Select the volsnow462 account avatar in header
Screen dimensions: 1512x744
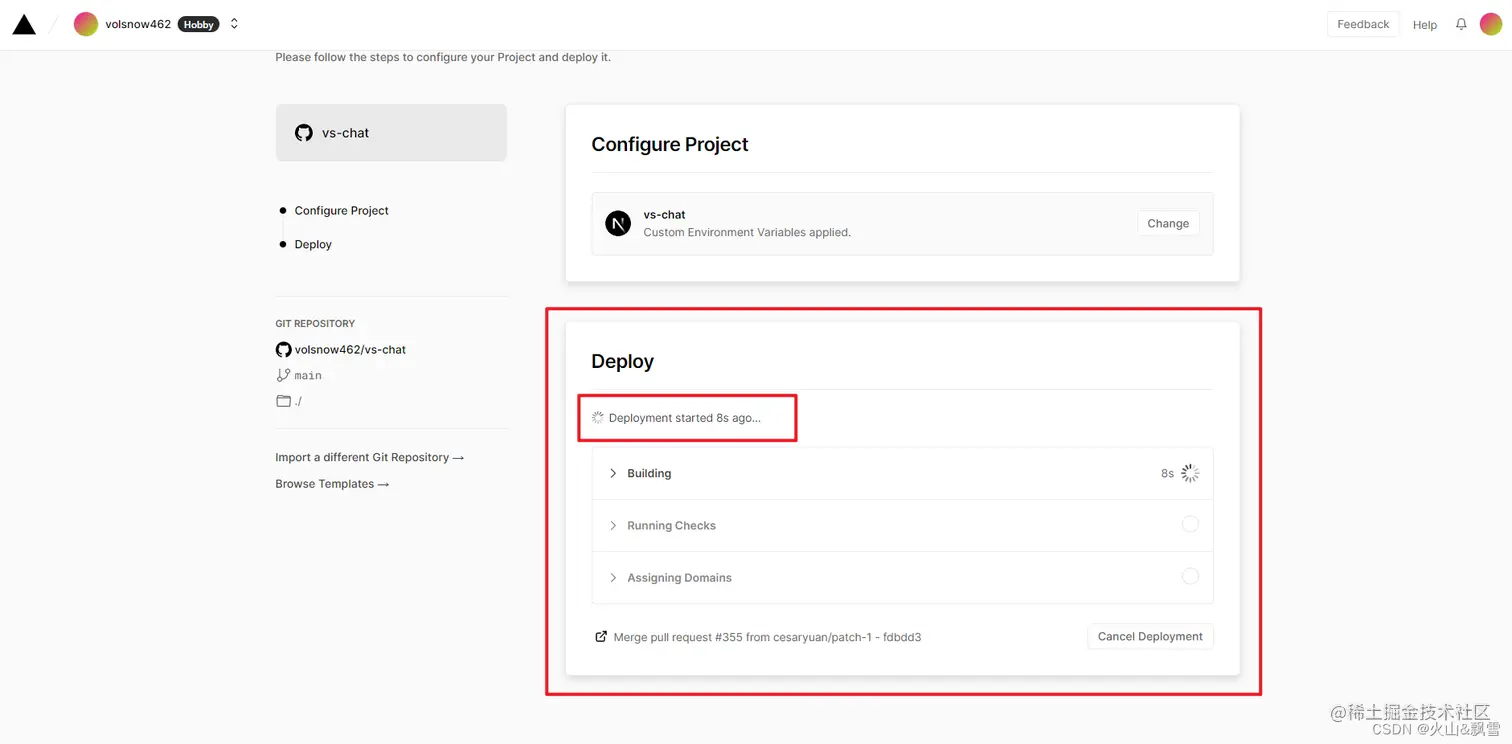pos(86,24)
